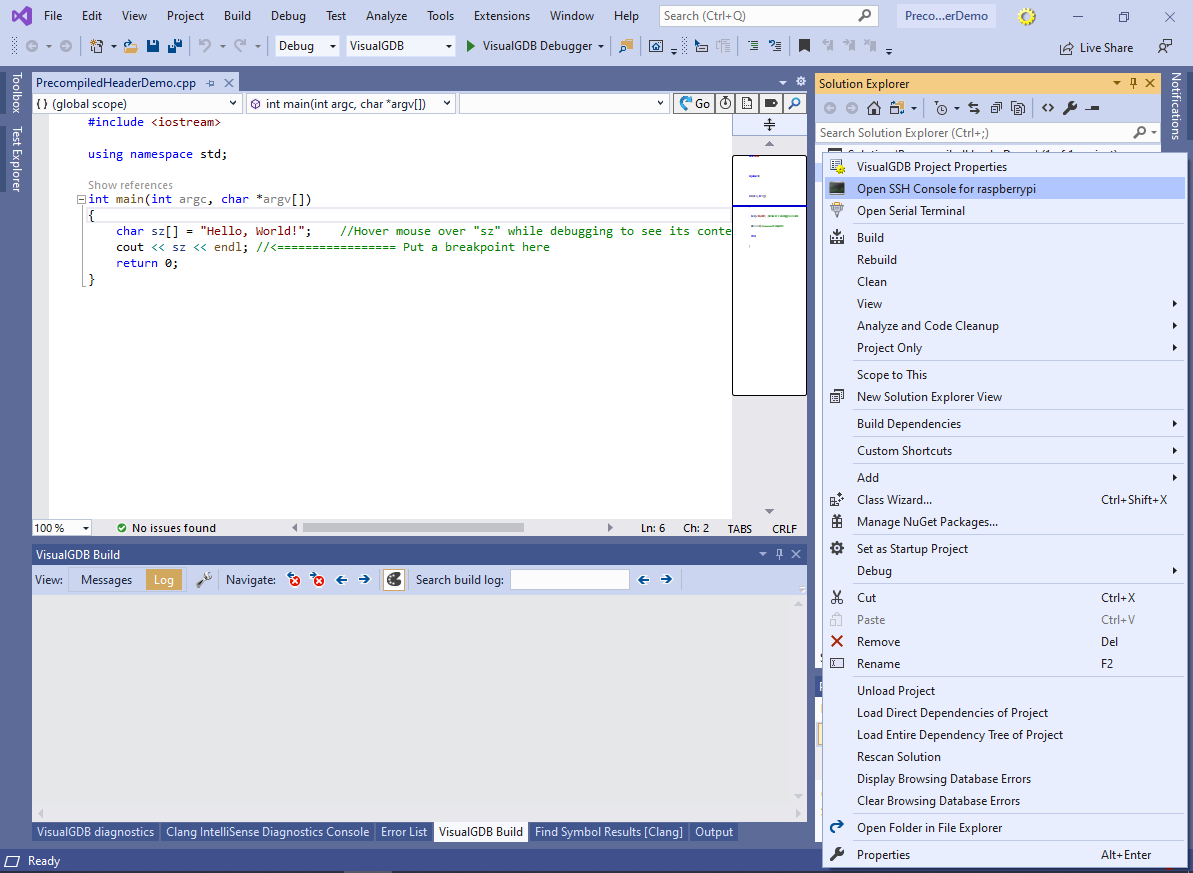Switch the build view to Messages
The height and width of the screenshot is (873, 1193).
[107, 580]
